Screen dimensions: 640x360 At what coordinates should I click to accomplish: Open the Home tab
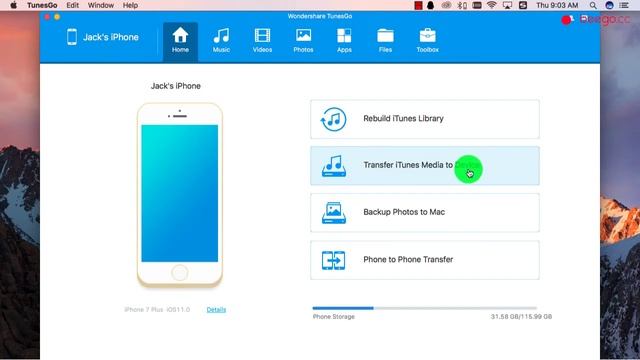point(180,41)
